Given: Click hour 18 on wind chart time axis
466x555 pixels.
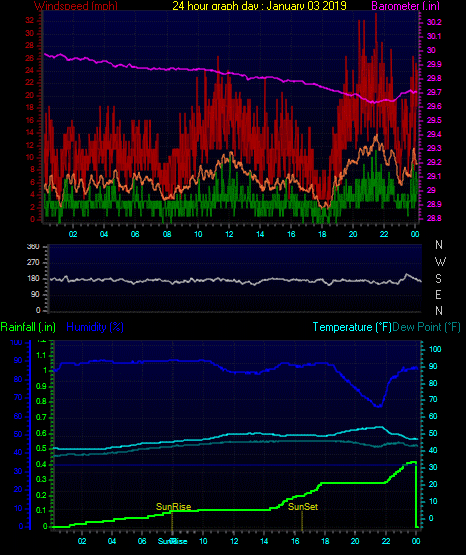Looking at the screenshot, I should pyautogui.click(x=322, y=234).
